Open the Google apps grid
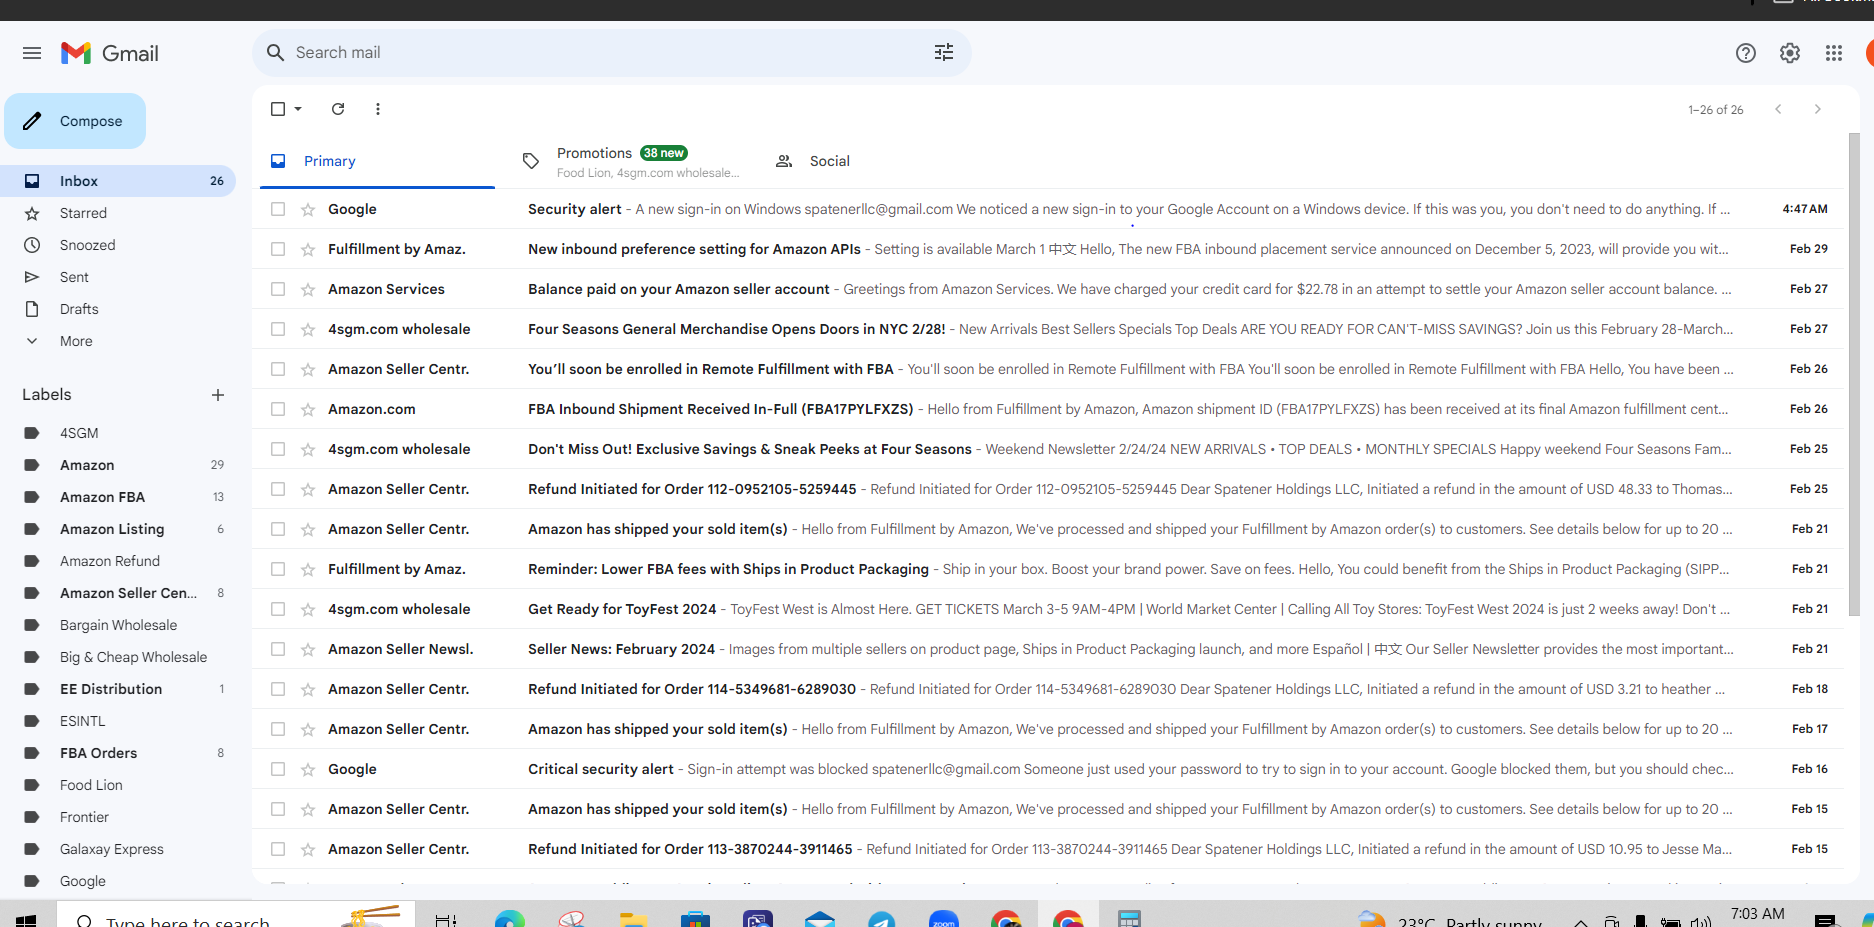The width and height of the screenshot is (1874, 927). (1834, 53)
